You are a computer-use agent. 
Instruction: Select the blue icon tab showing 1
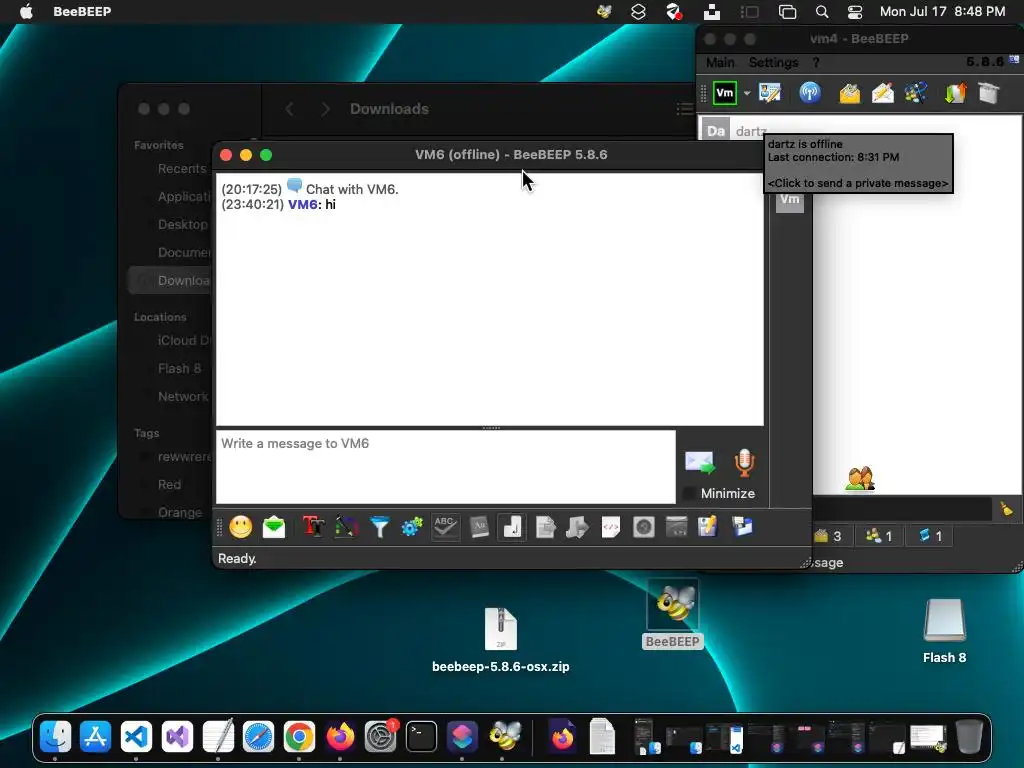930,536
